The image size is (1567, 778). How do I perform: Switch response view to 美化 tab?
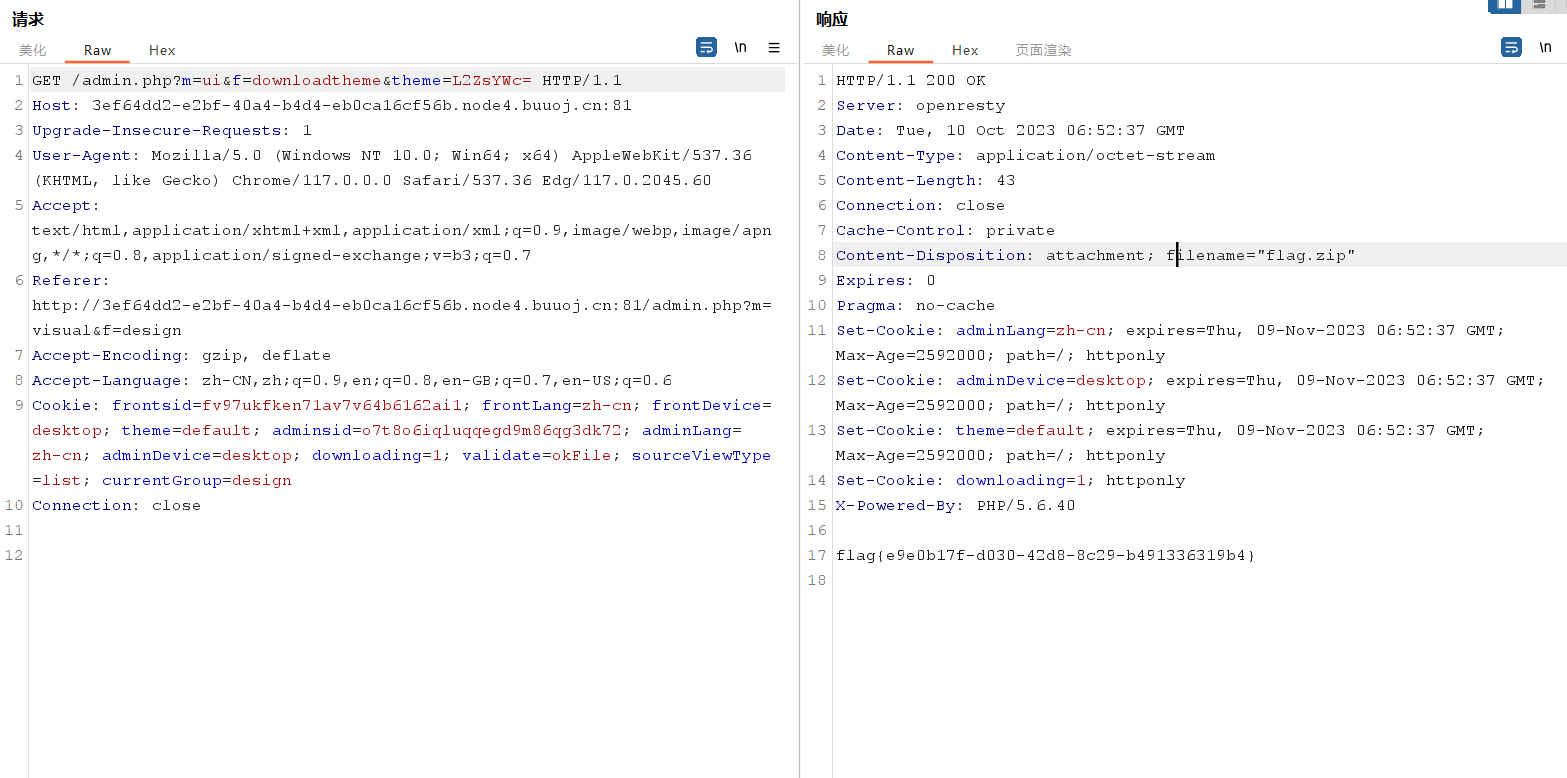pyautogui.click(x=835, y=50)
